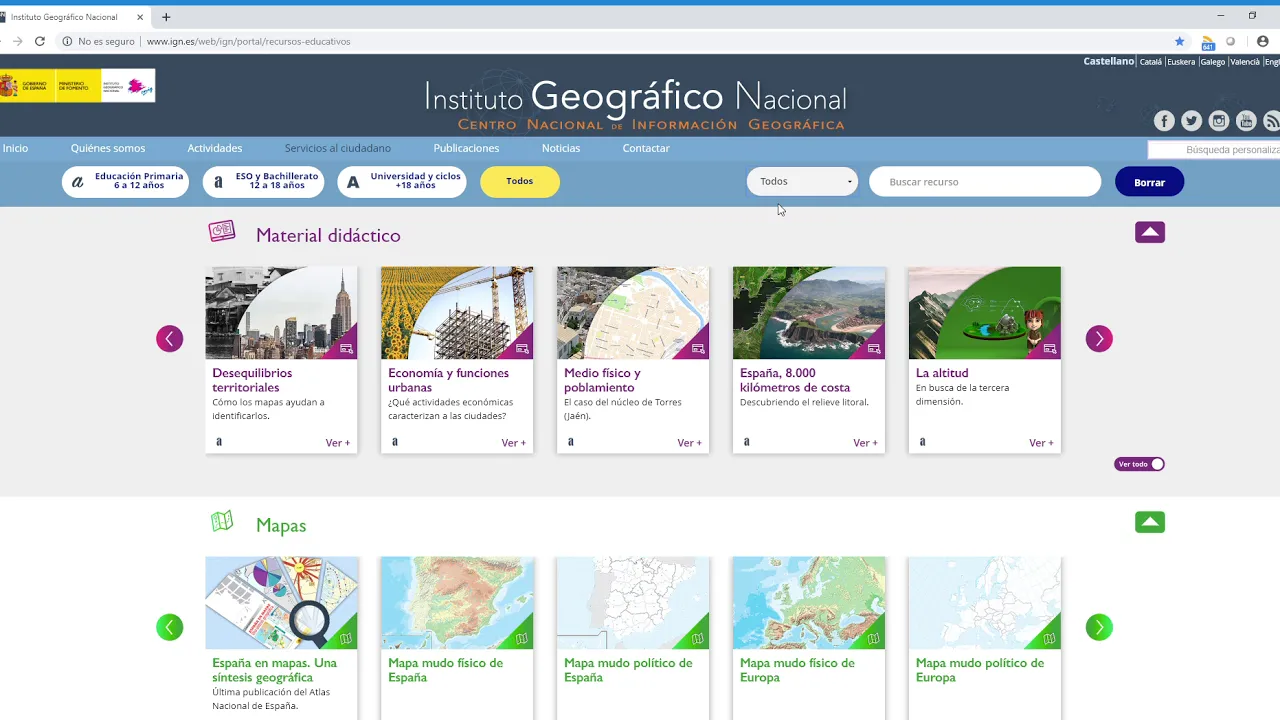
Task: Open the Twitter social icon
Action: (1191, 121)
